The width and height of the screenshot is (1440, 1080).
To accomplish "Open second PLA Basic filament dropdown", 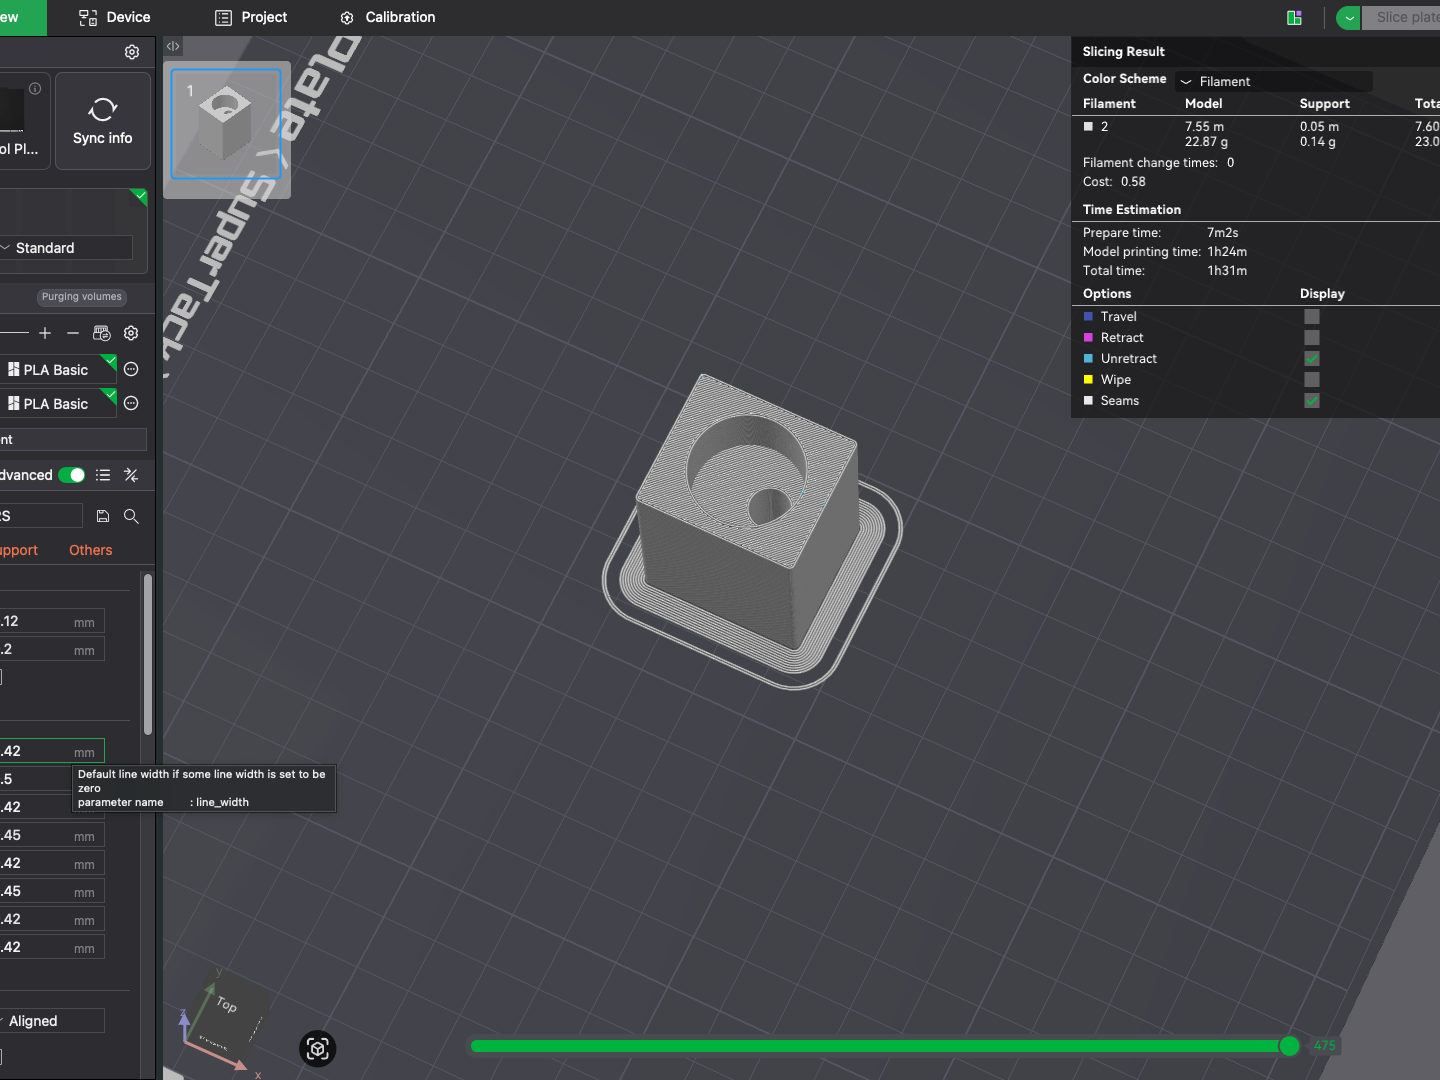I will coord(58,403).
